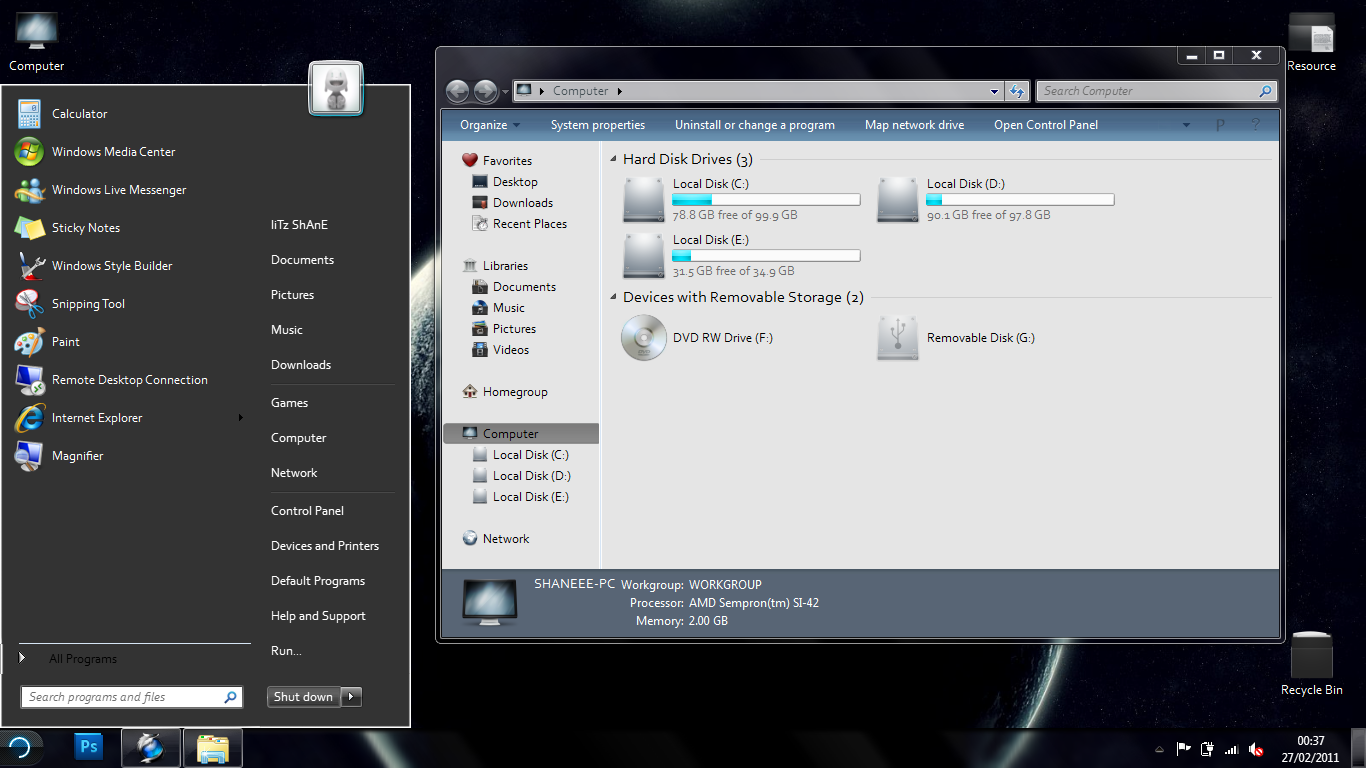The height and width of the screenshot is (768, 1366).
Task: Open Games in Start menu
Action: 289,403
